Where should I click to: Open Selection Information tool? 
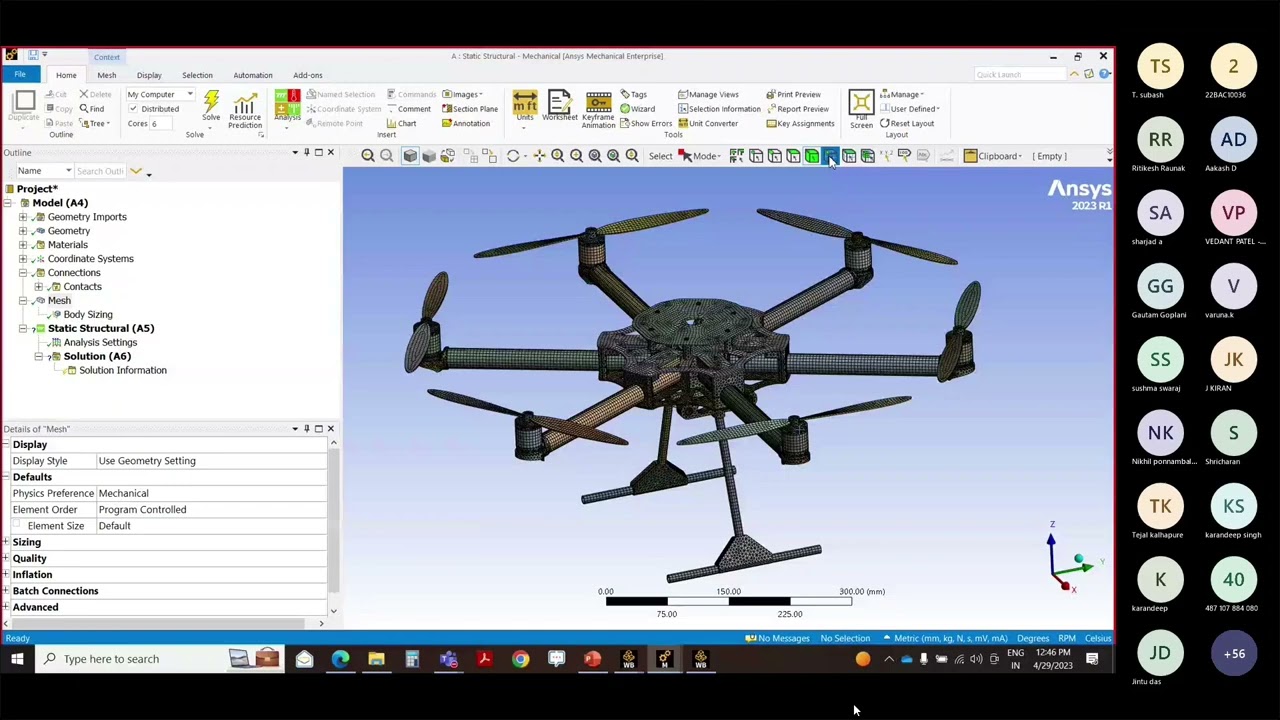(x=719, y=109)
